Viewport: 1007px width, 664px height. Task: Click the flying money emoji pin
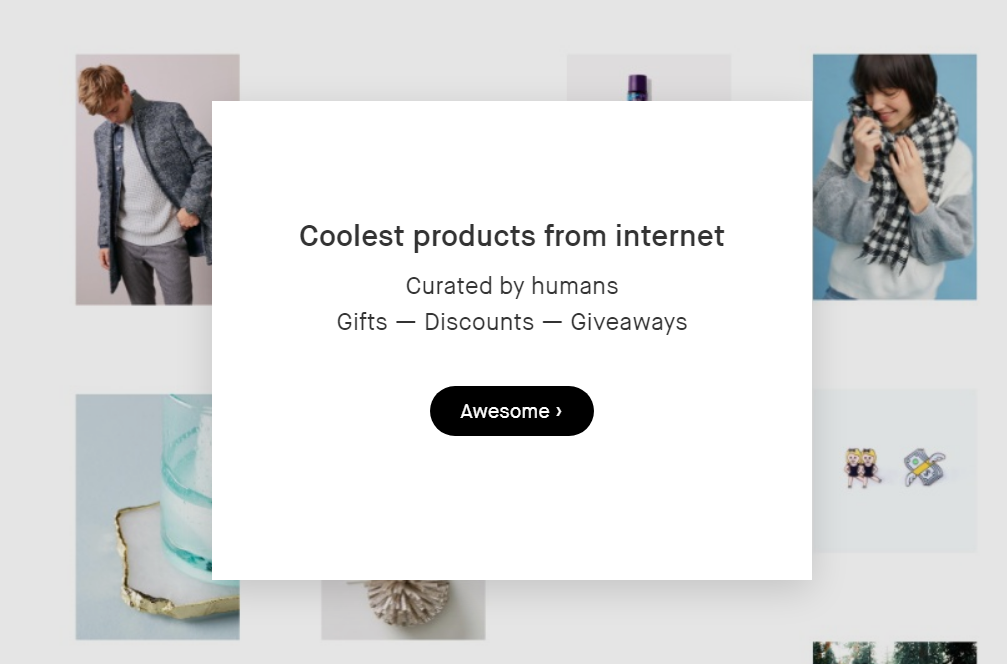pyautogui.click(x=925, y=467)
